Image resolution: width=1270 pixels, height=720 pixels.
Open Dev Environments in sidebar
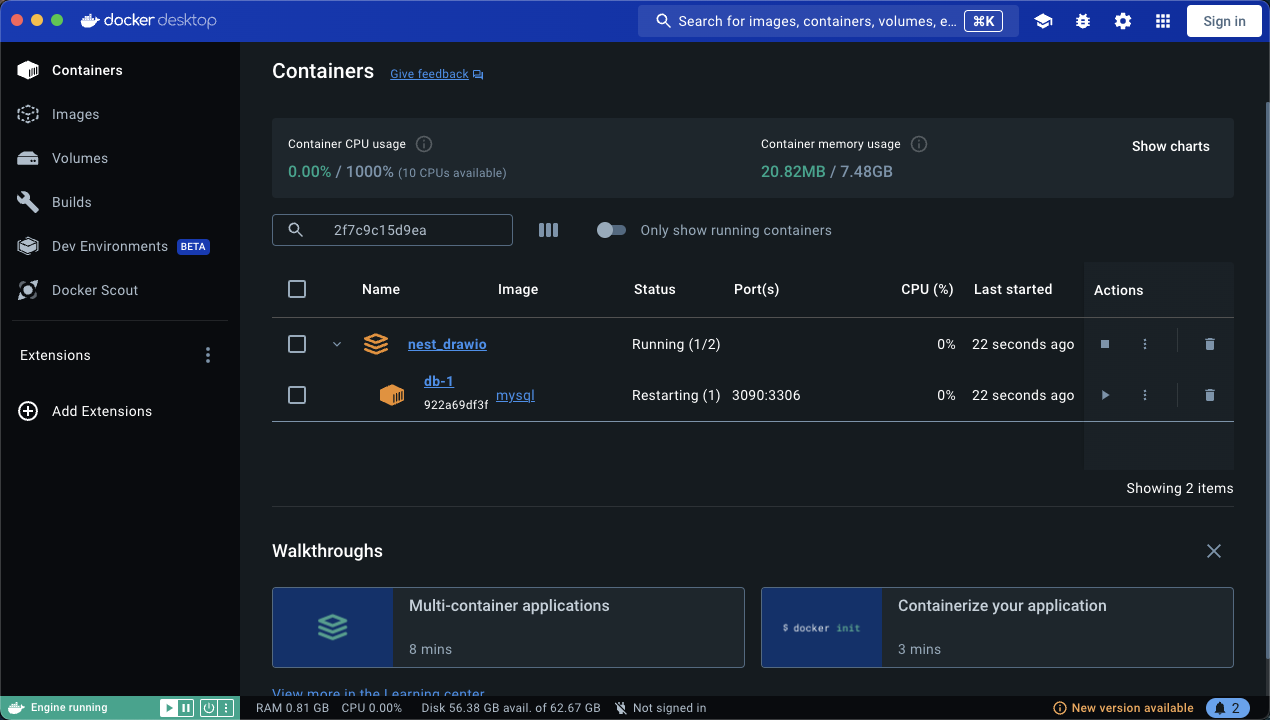point(120,246)
